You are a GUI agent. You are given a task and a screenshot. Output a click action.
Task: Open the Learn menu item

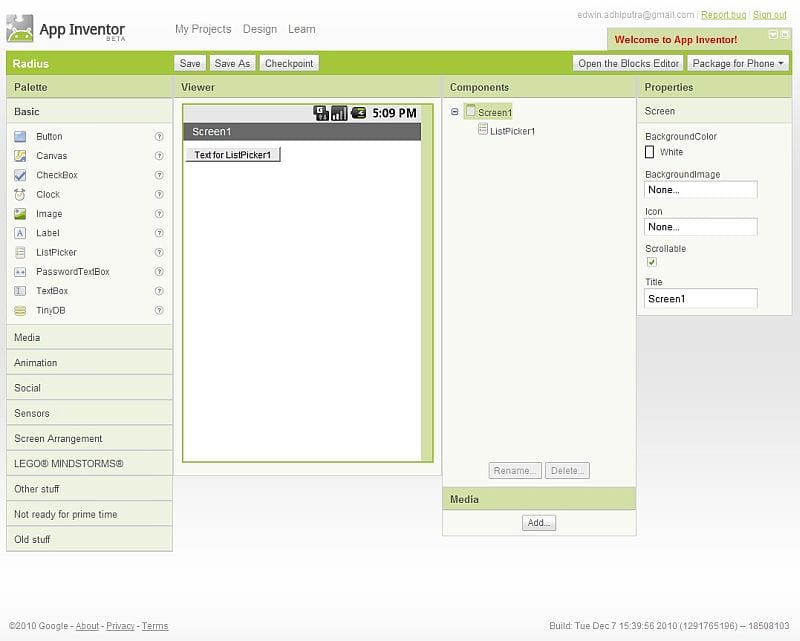click(302, 29)
